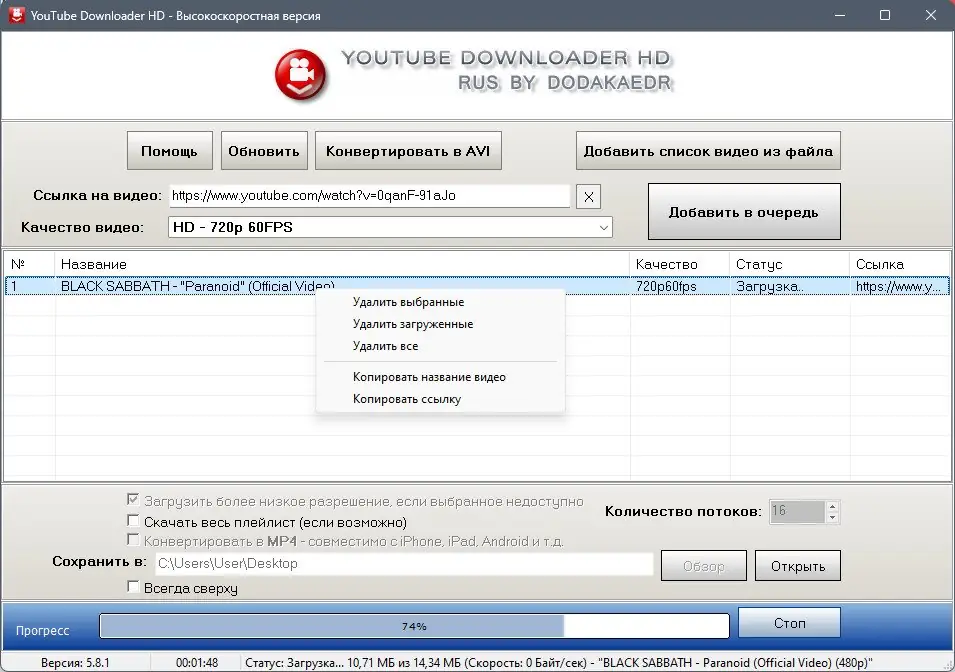Enable Скачать весь плейлист checkbox
955x672 pixels.
click(x=133, y=520)
